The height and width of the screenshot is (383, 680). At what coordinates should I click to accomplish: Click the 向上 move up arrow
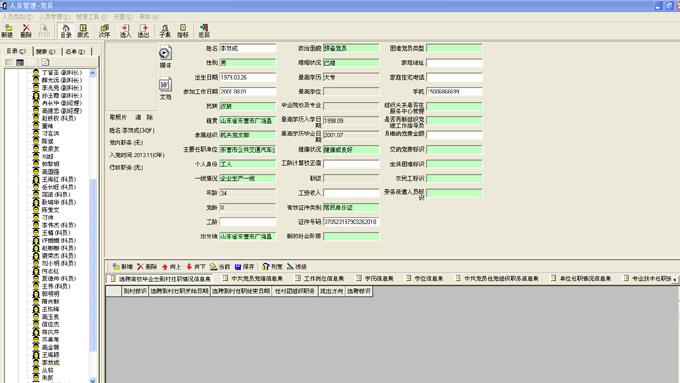point(171,266)
